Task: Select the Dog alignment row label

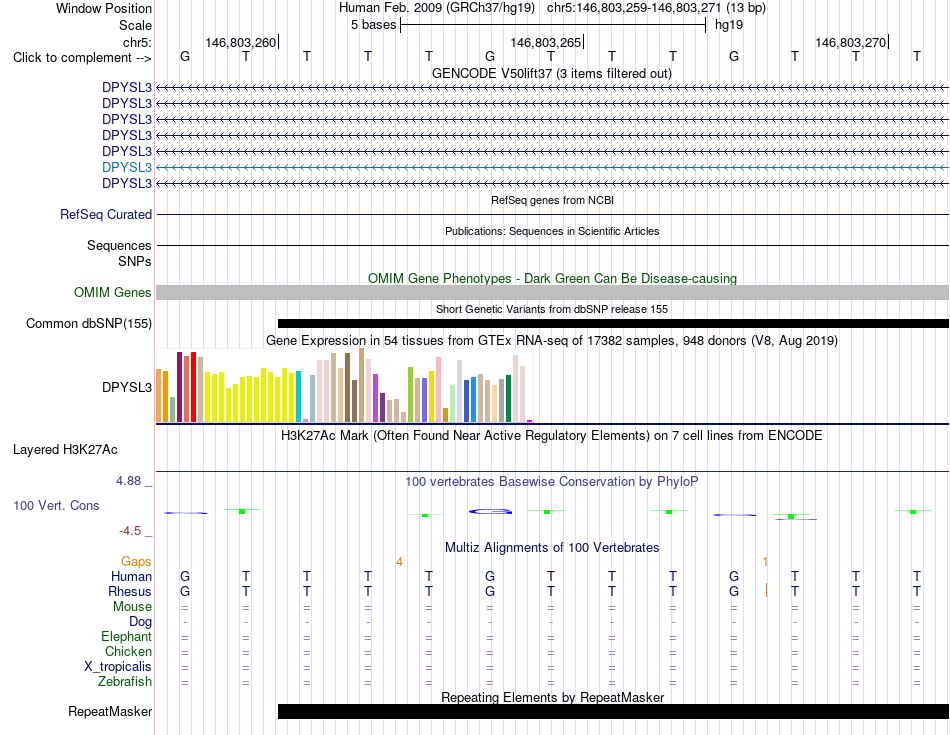Action: tap(140, 622)
